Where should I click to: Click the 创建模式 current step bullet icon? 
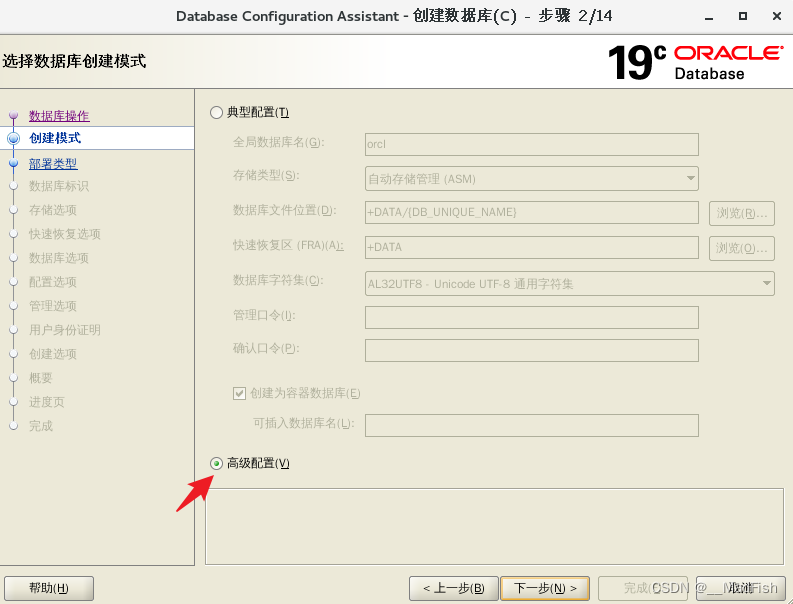pos(14,138)
